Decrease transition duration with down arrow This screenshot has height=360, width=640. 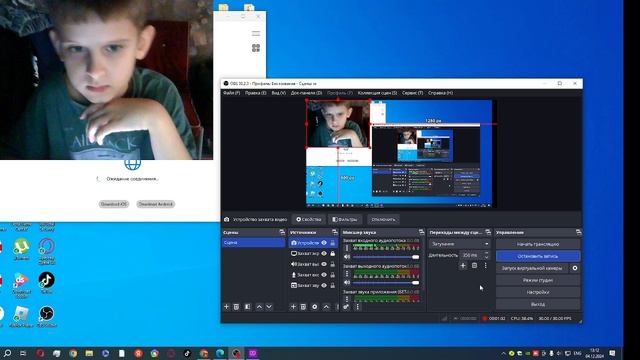486,257
